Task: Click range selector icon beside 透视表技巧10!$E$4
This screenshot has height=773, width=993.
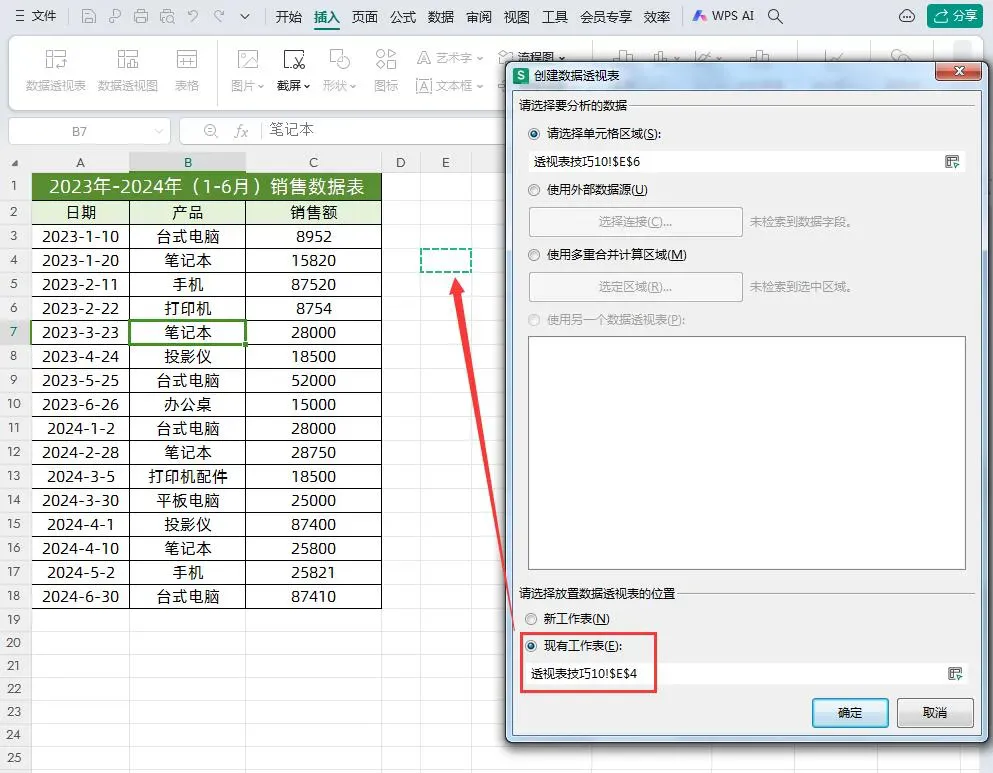Action: tap(955, 674)
